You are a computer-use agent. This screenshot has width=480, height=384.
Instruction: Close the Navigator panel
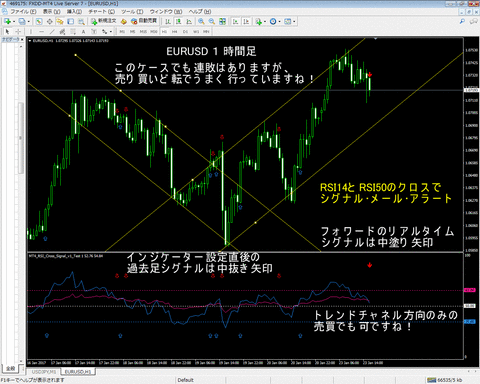(22, 39)
